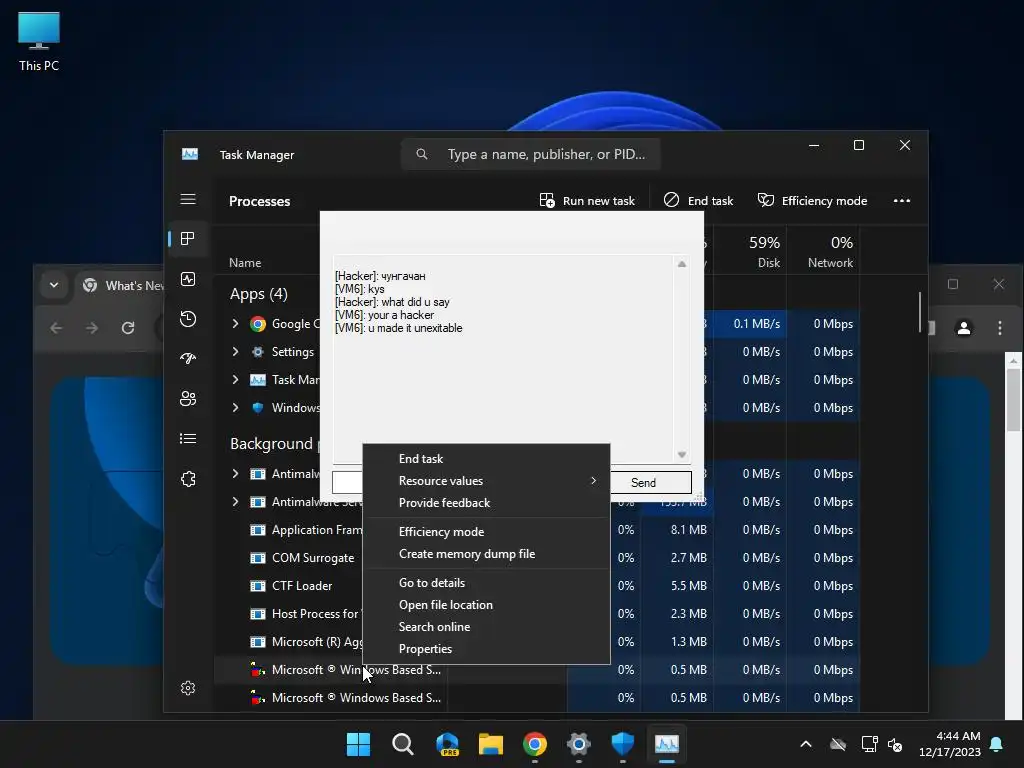Open This PC desktop icon

[x=39, y=40]
